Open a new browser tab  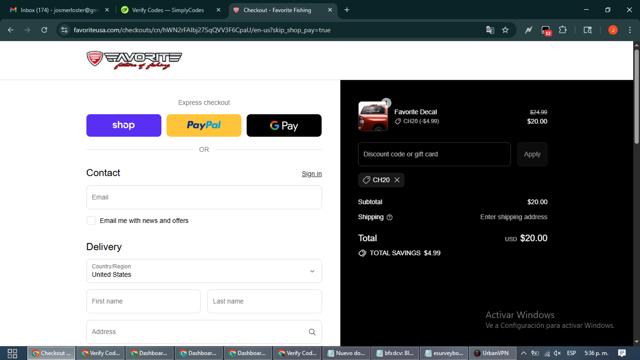pyautogui.click(x=347, y=10)
